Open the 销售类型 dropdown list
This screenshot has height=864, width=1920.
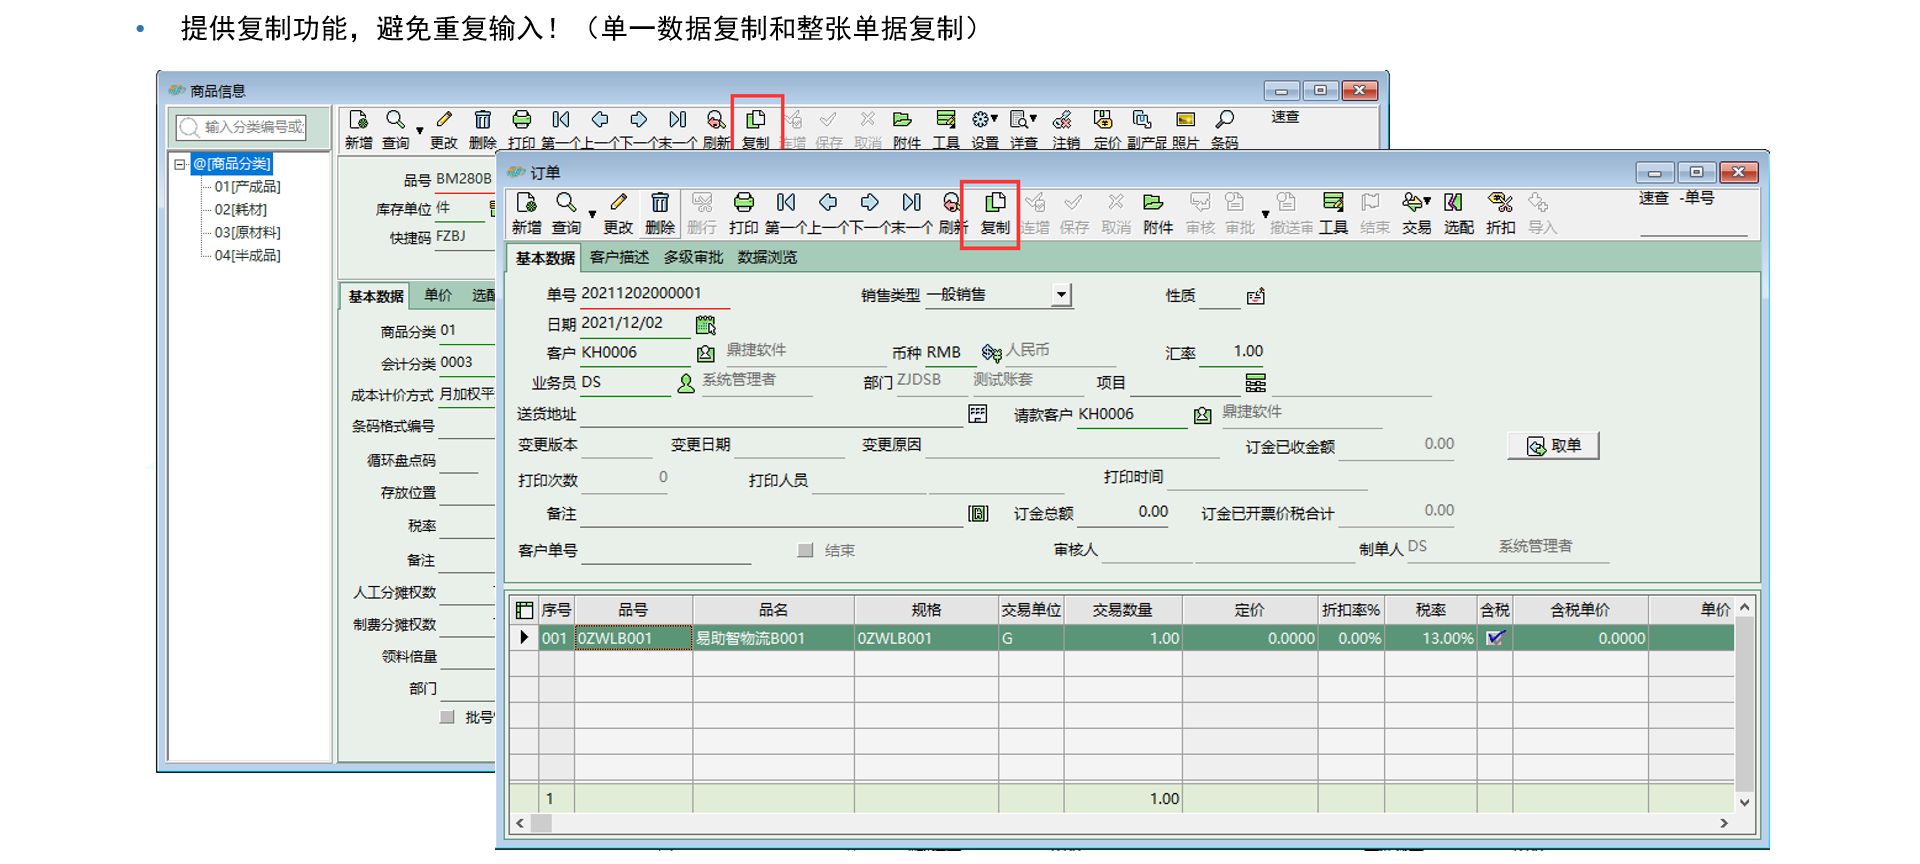tap(1061, 295)
